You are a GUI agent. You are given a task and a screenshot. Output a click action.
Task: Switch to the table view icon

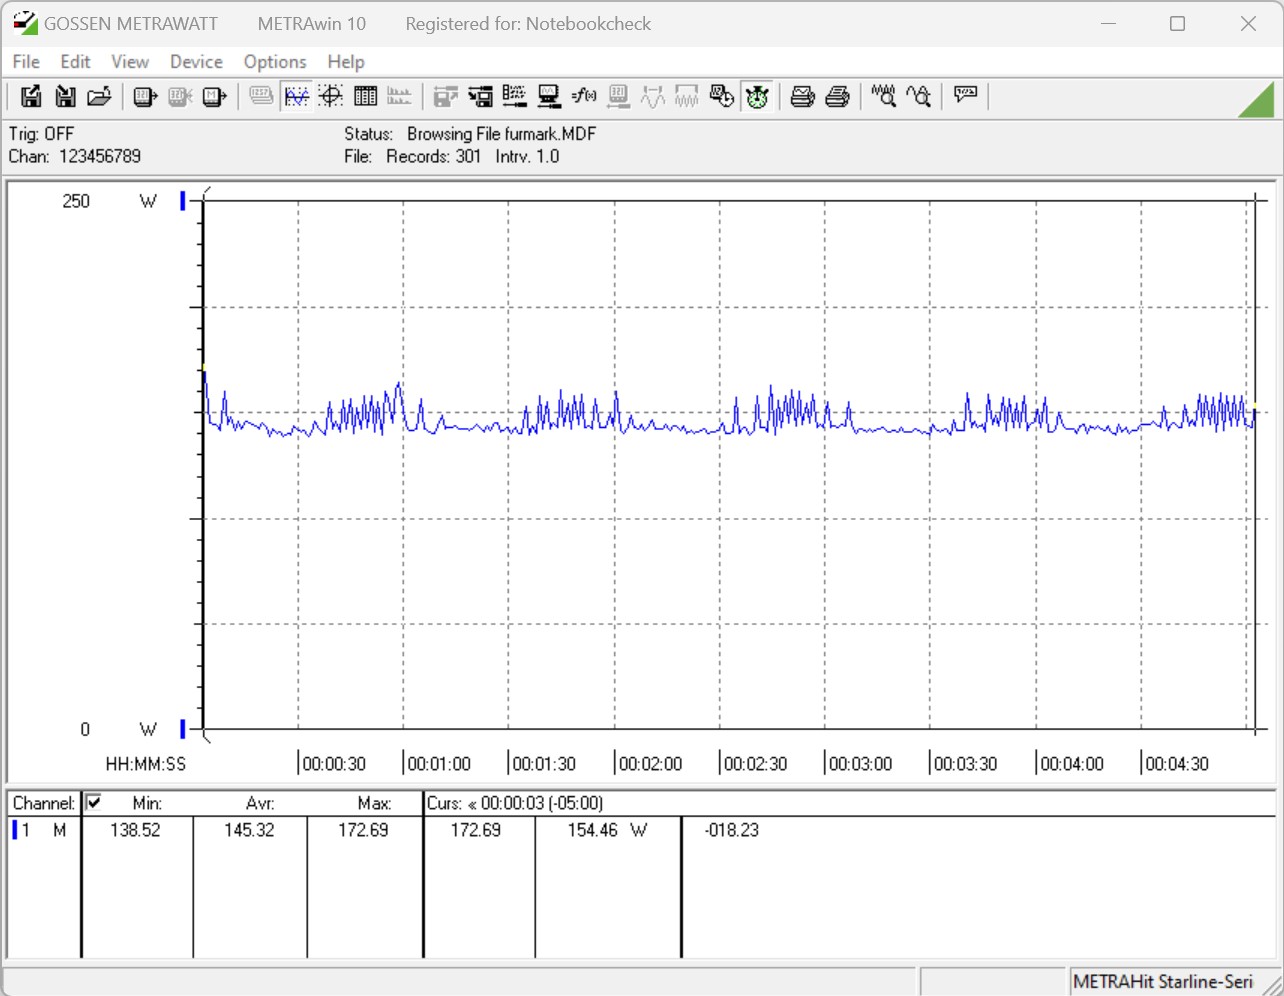365,96
